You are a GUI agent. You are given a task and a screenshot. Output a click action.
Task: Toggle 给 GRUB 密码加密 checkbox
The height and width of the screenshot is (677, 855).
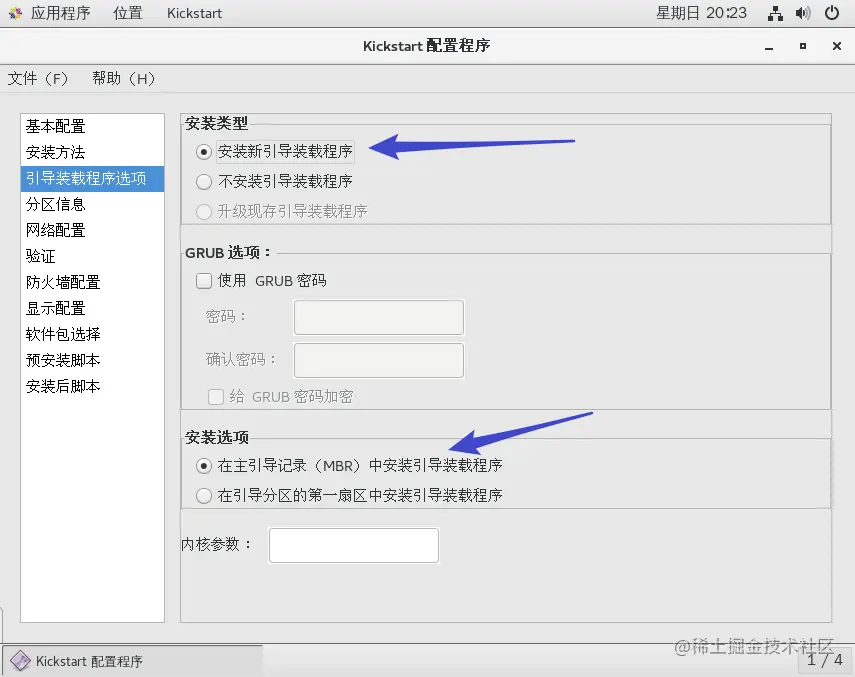216,397
